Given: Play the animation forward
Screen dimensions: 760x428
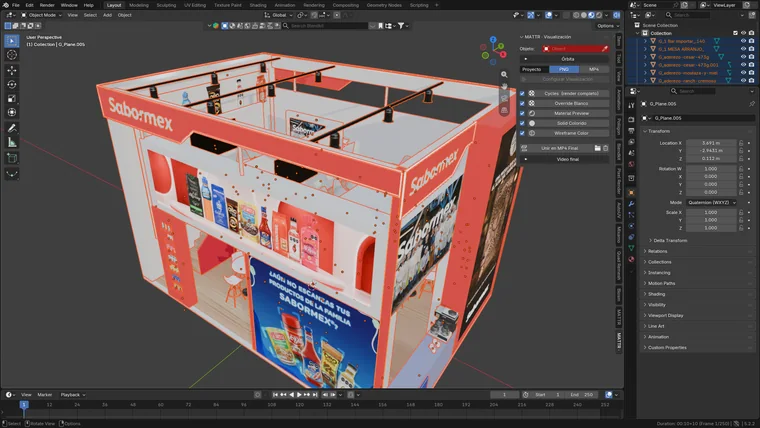Looking at the screenshot, I should click(299, 395).
